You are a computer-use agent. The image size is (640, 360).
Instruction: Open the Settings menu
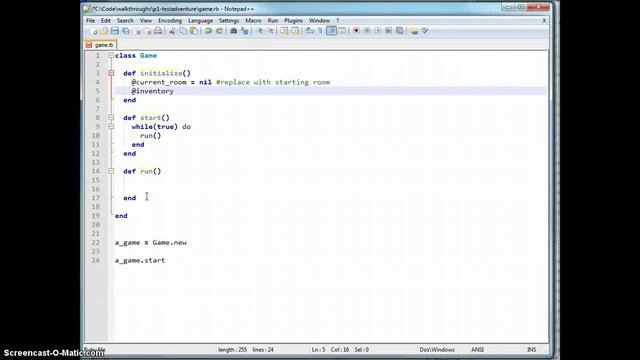click(x=229, y=20)
